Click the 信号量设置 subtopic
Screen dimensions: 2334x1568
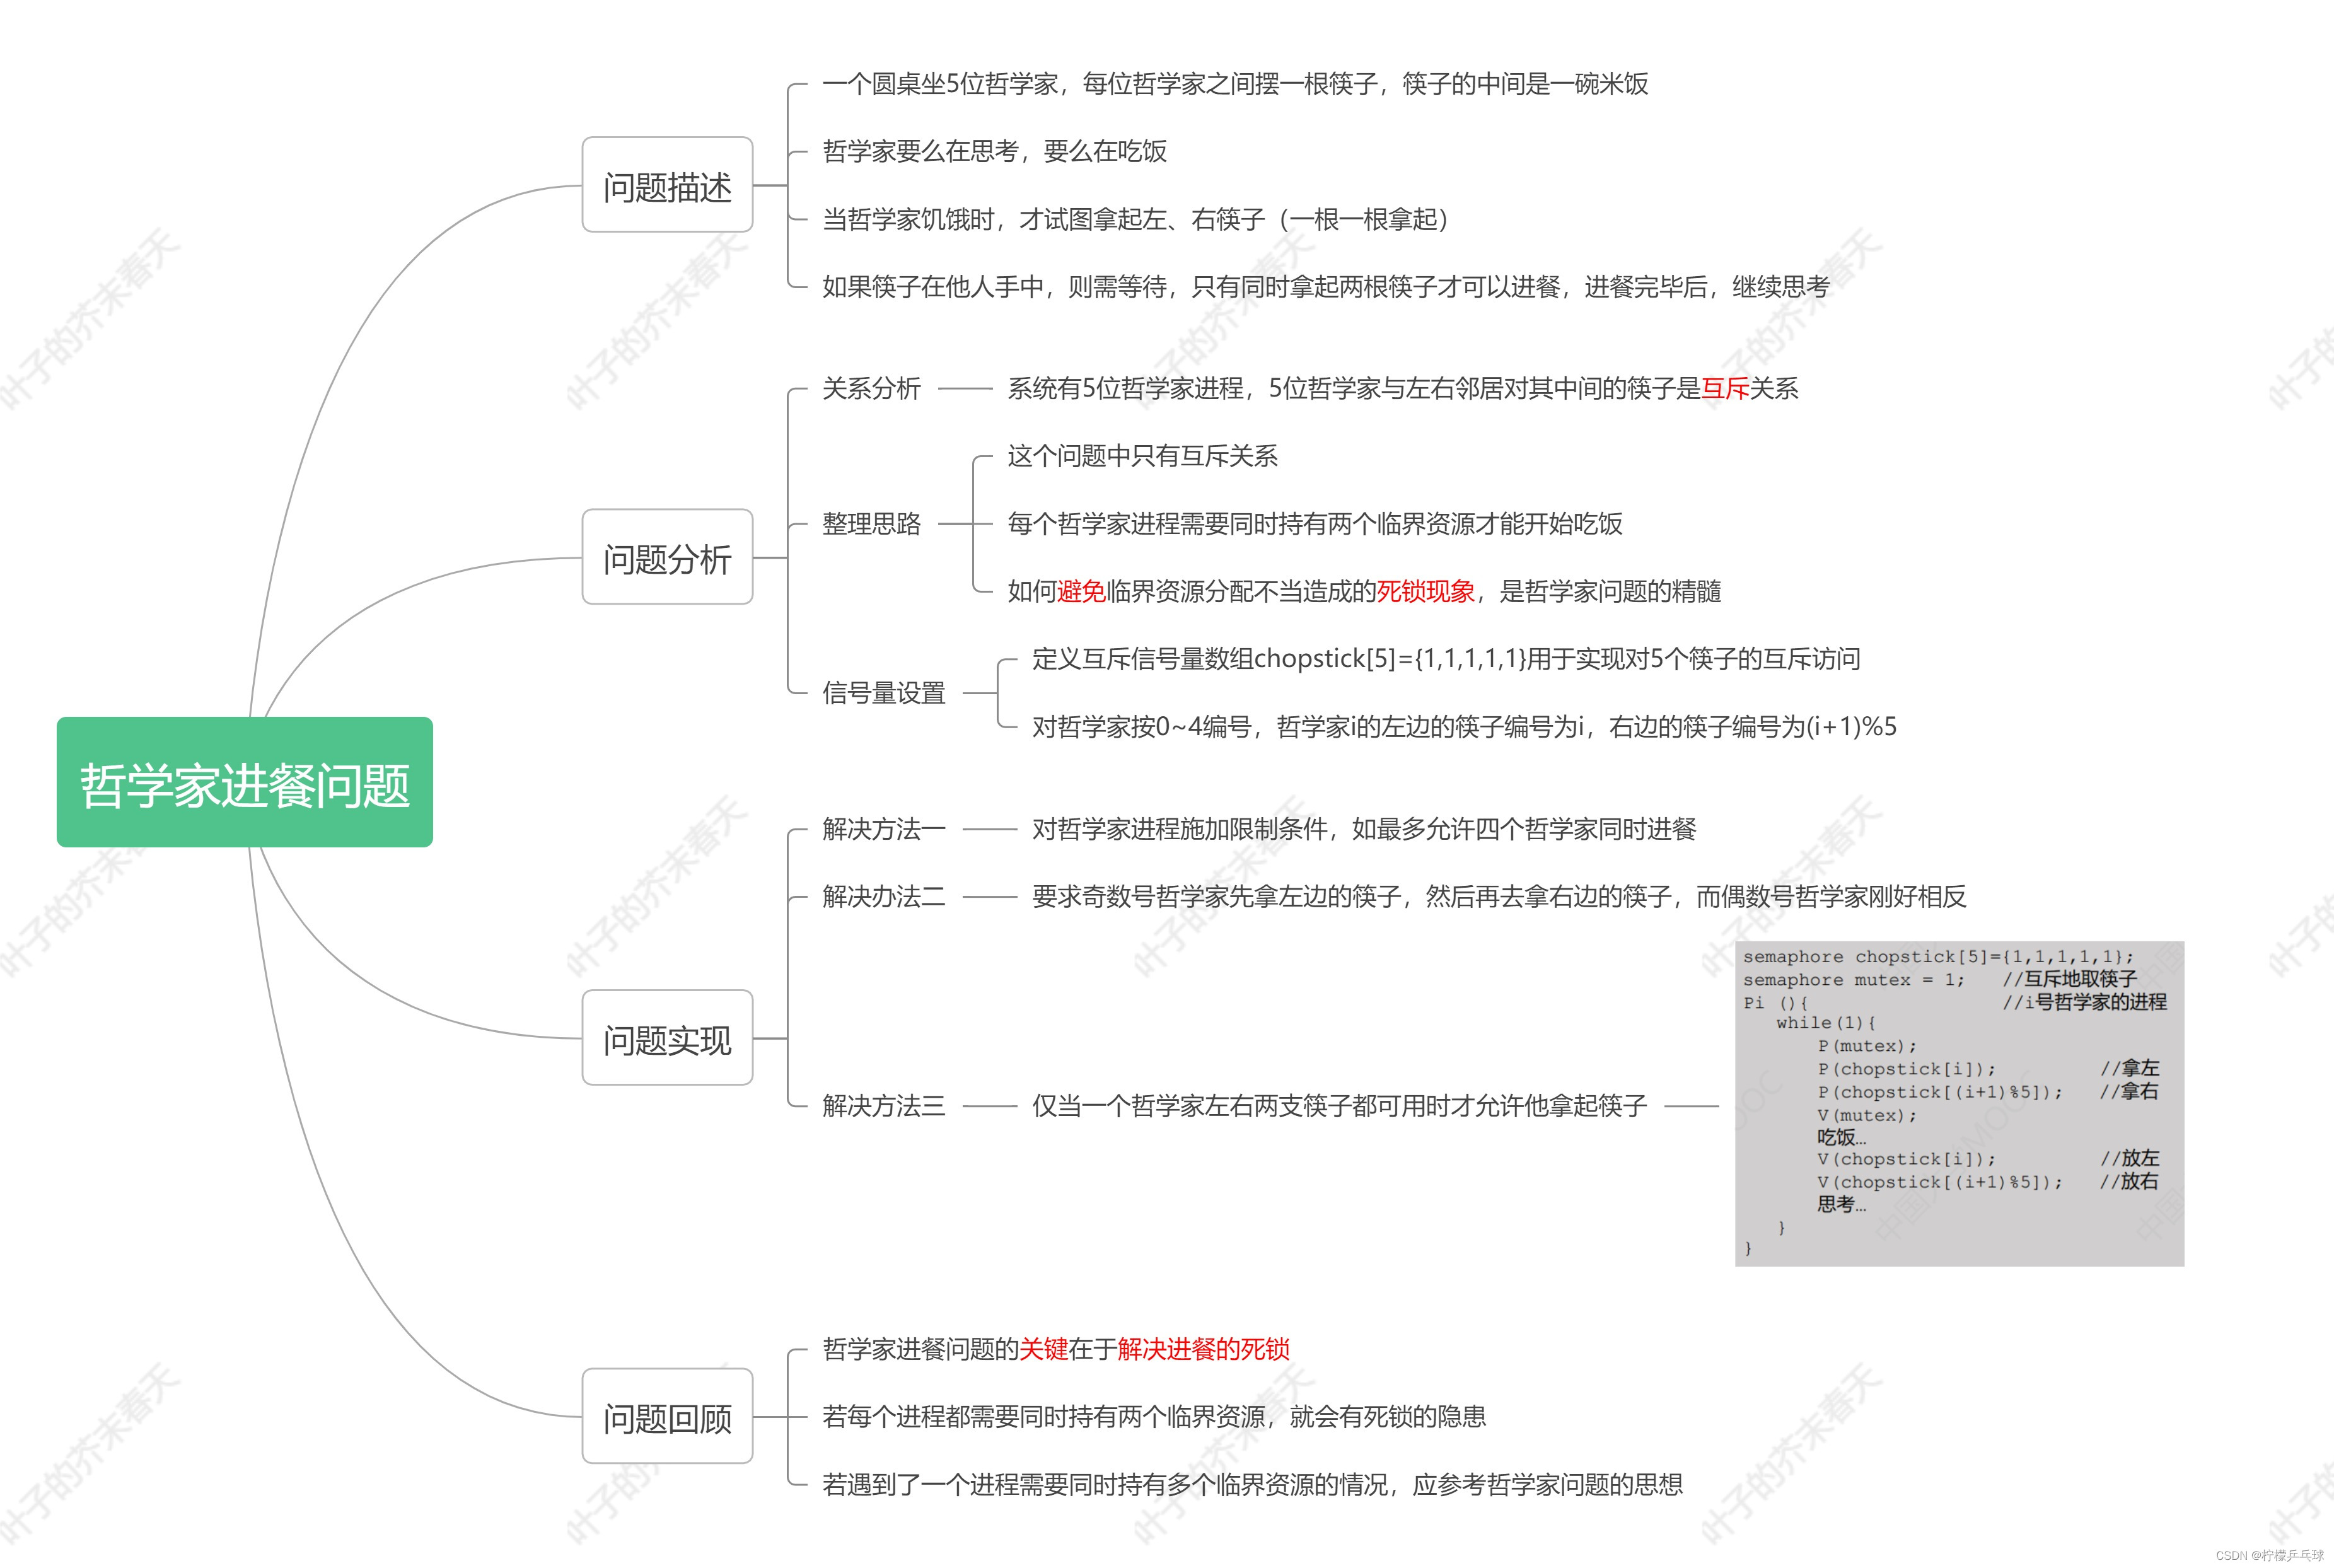[x=884, y=693]
